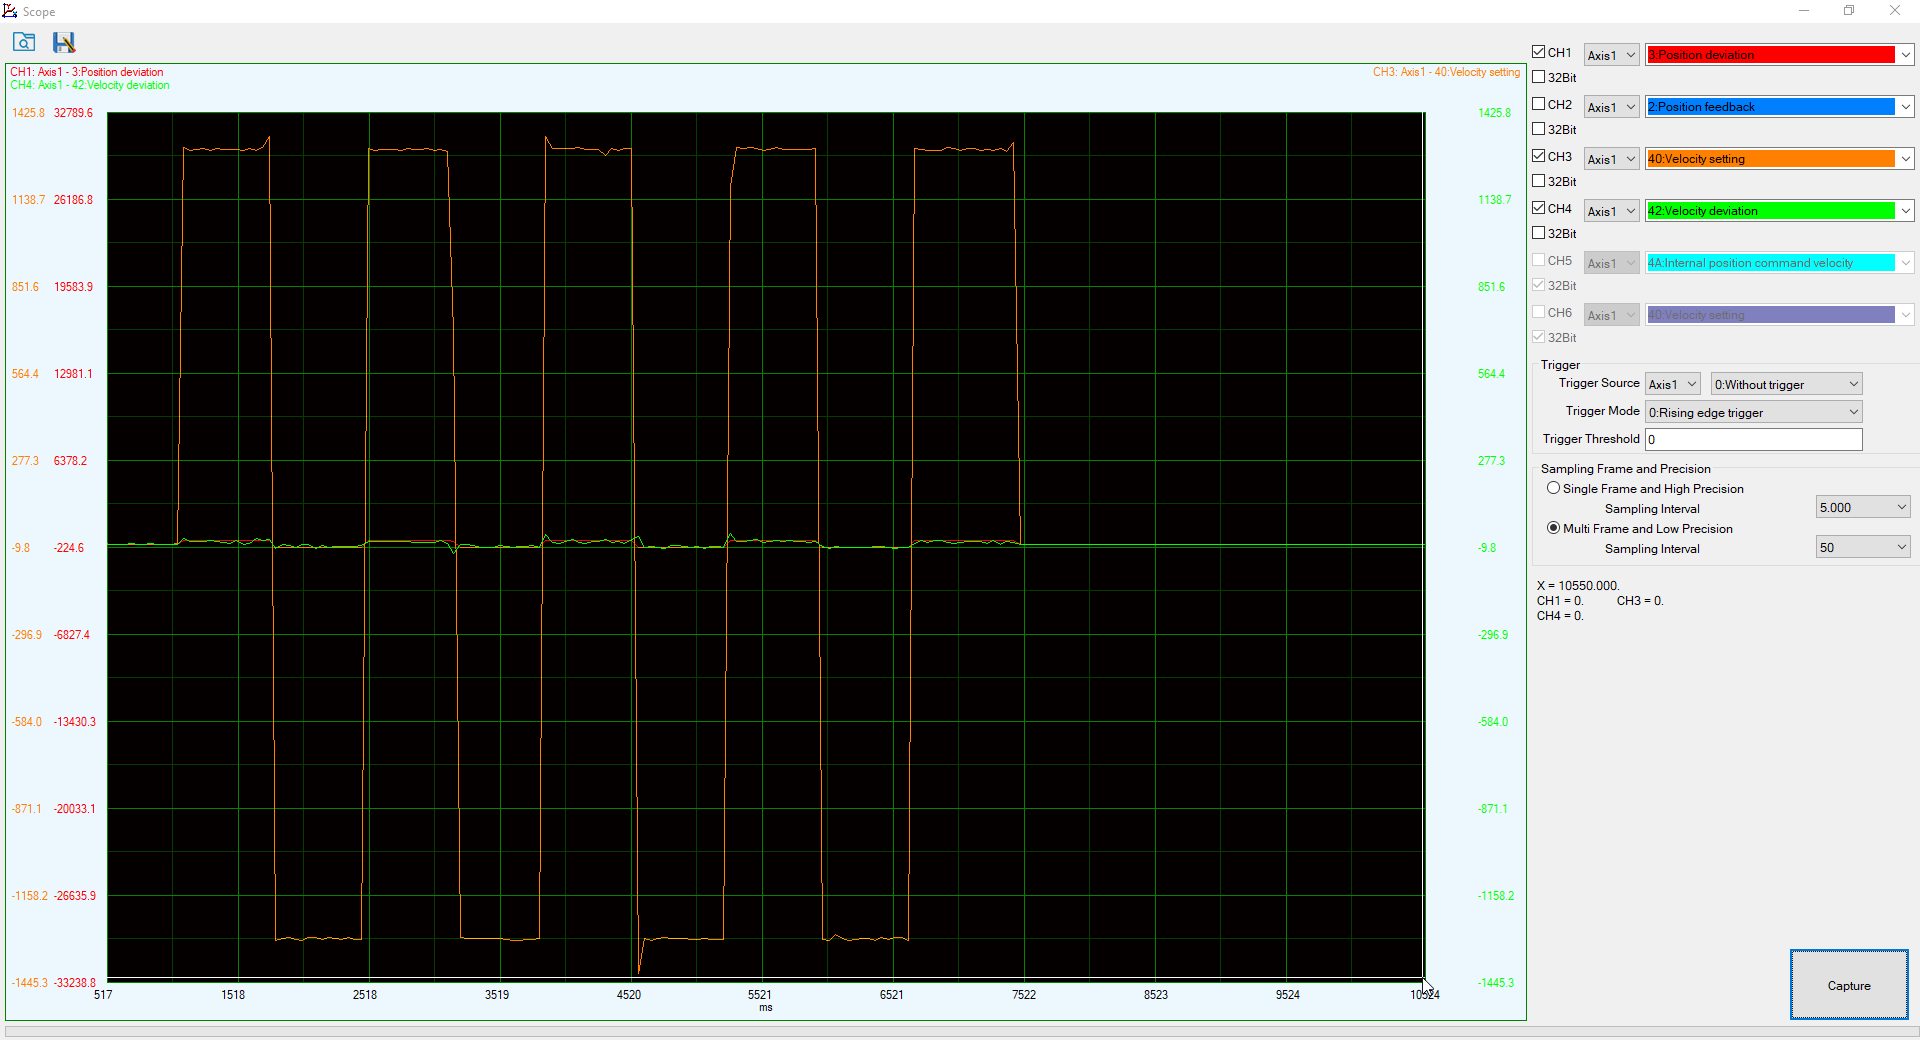Click the X = 10550.000 cursor readout

click(1578, 586)
